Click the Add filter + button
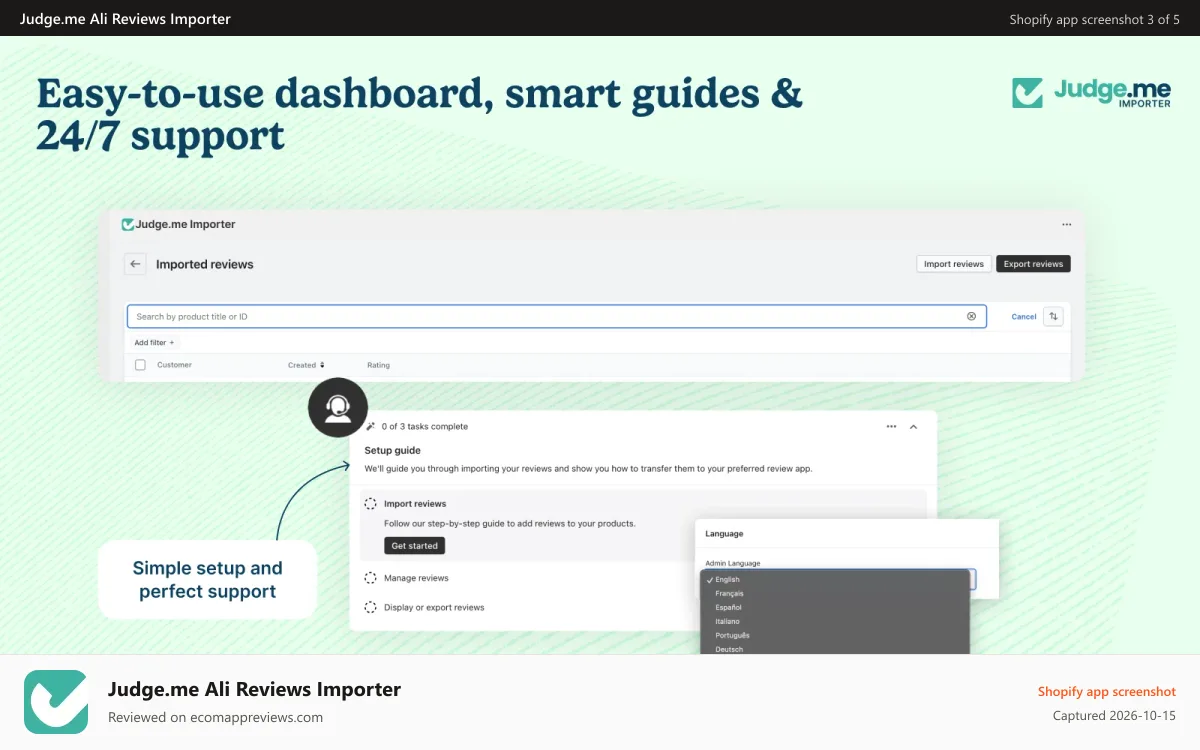This screenshot has height=750, width=1200. (154, 343)
